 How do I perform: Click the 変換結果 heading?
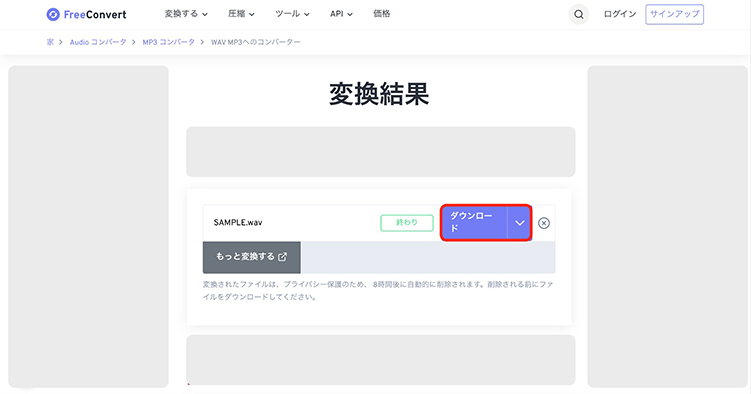[379, 94]
